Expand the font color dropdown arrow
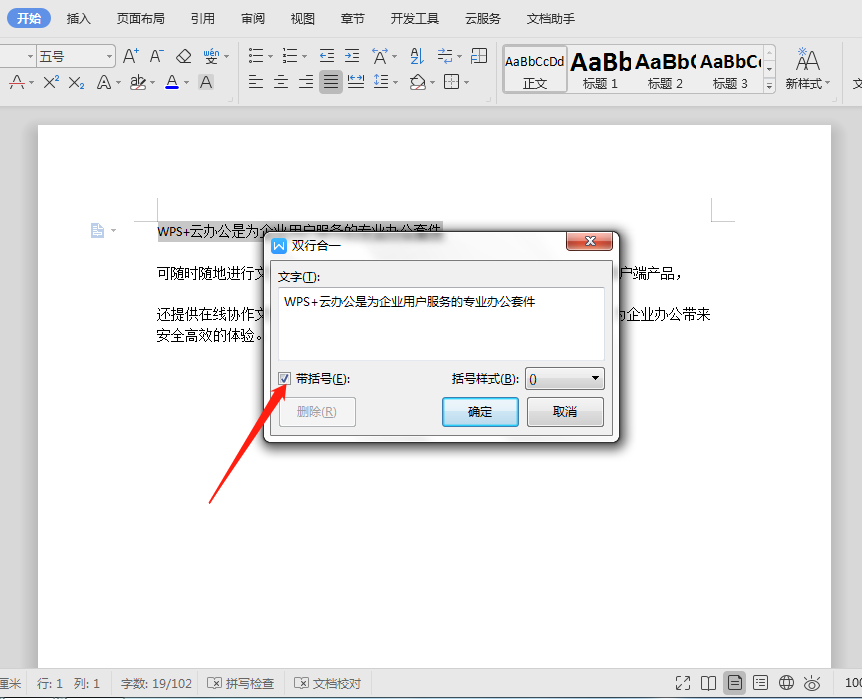Viewport: 862px width, 699px height. (x=186, y=83)
